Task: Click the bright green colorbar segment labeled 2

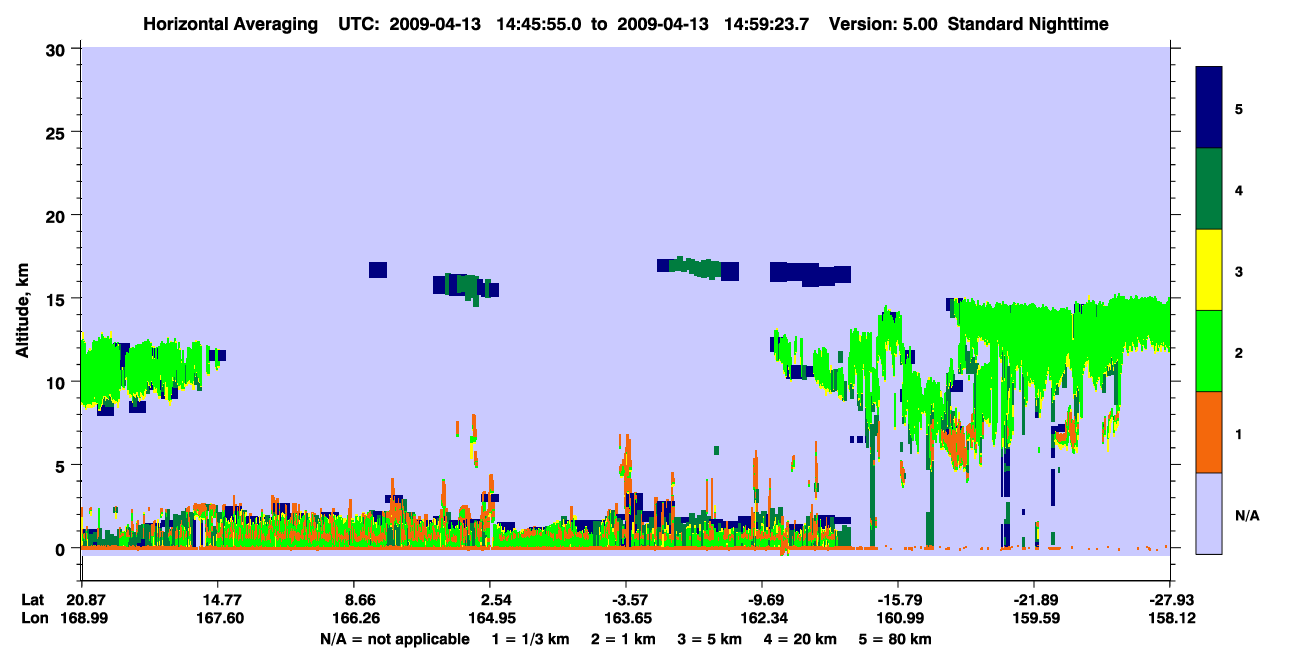Action: (1209, 351)
